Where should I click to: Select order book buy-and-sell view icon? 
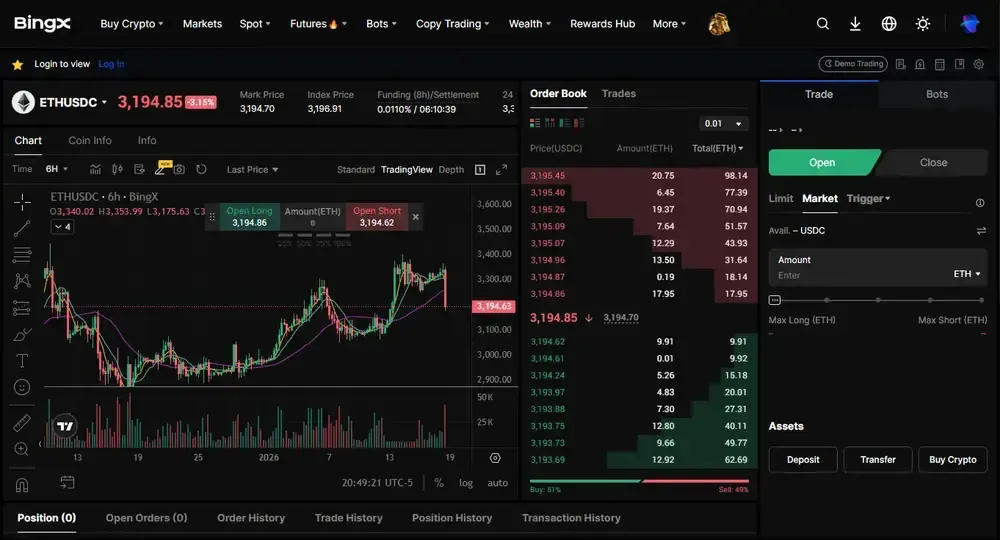[535, 122]
